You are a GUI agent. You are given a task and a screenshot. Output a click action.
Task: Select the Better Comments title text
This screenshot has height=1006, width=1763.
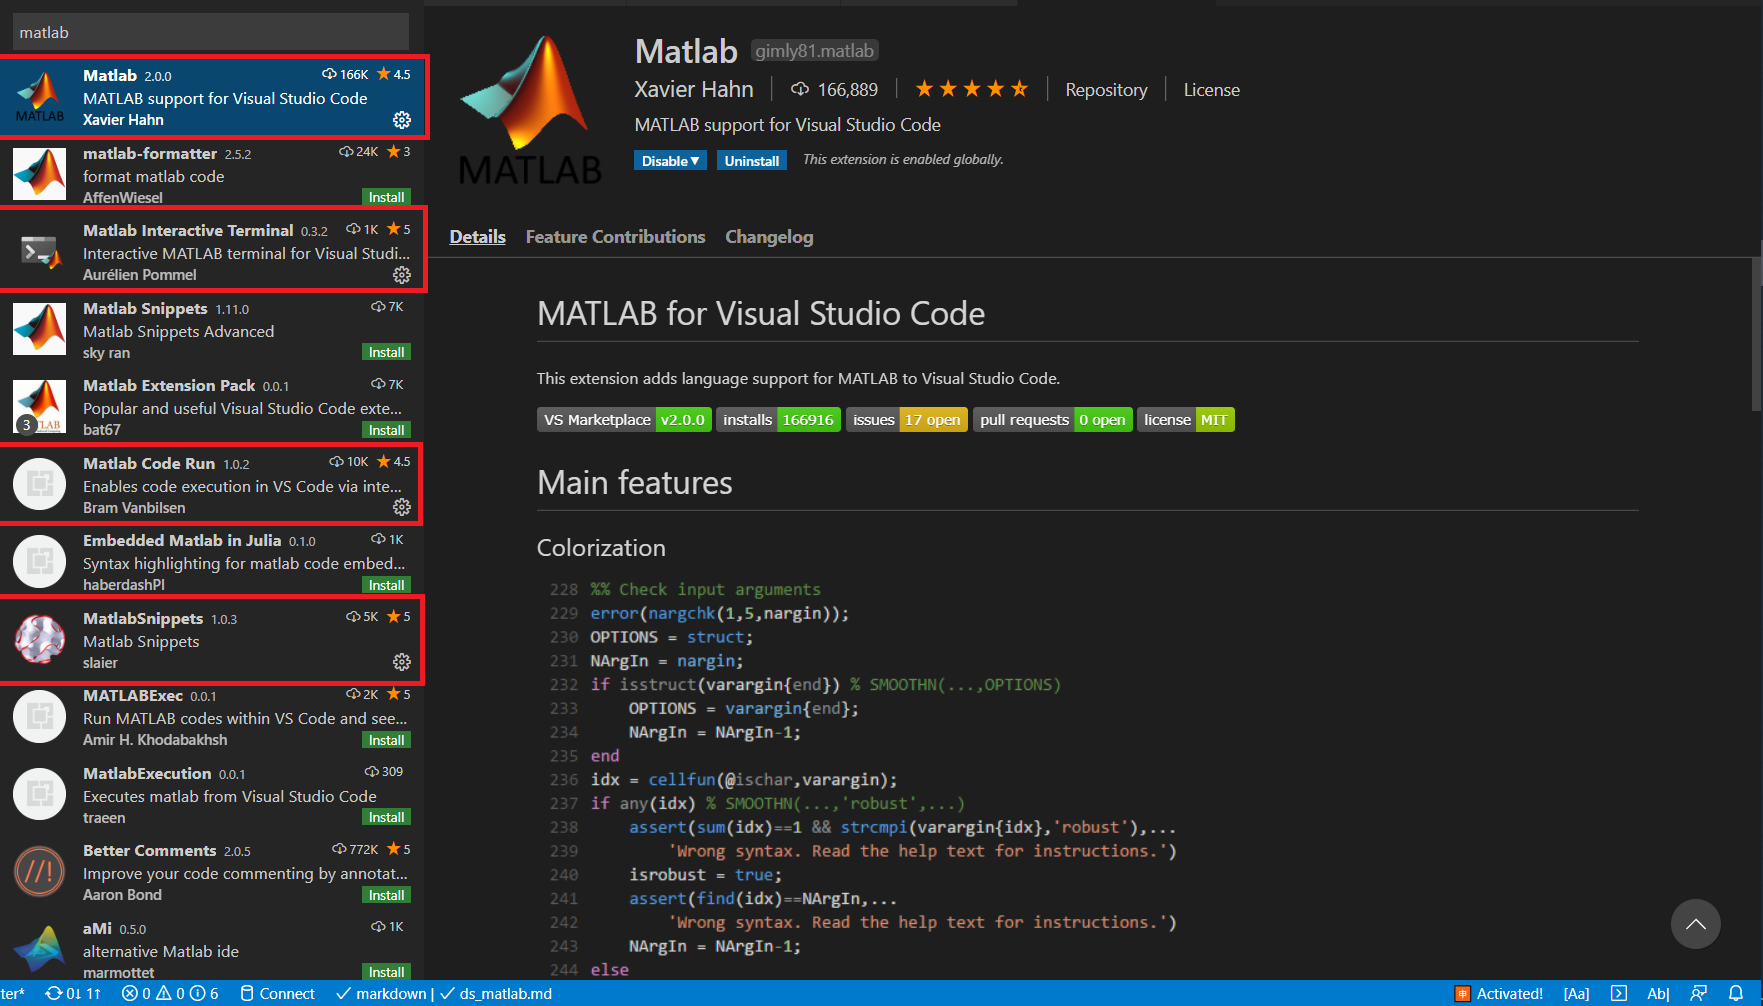pos(149,851)
